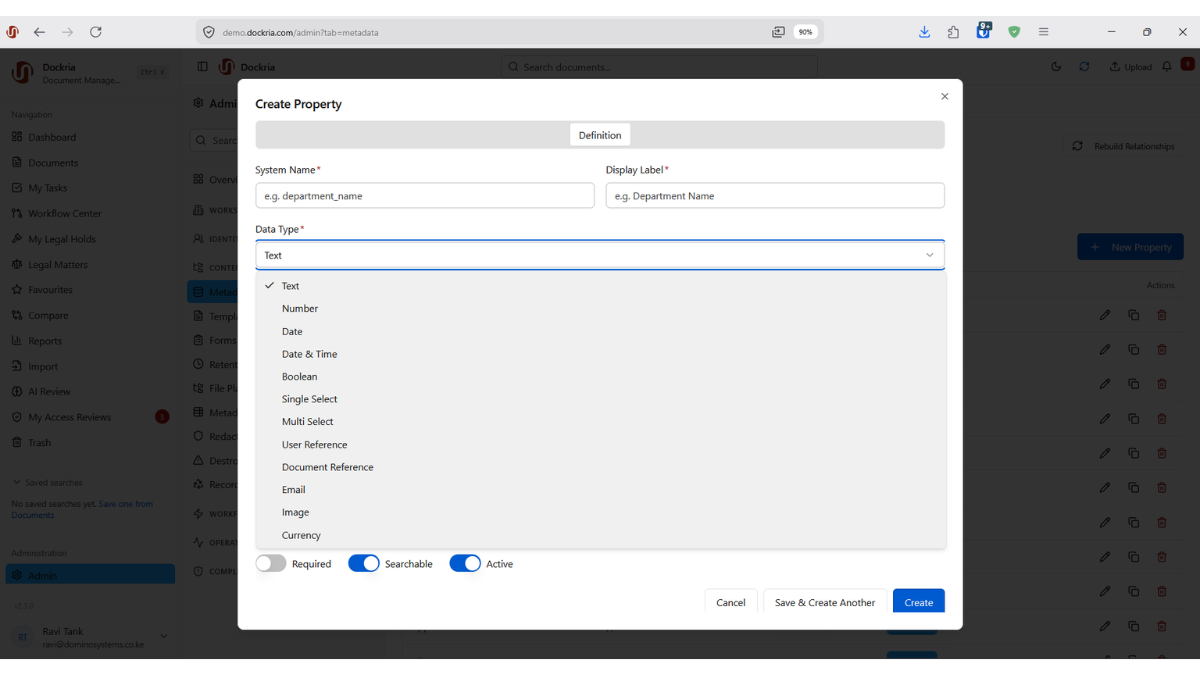Open Workflow Center in sidebar
1200x675 pixels.
click(90, 214)
